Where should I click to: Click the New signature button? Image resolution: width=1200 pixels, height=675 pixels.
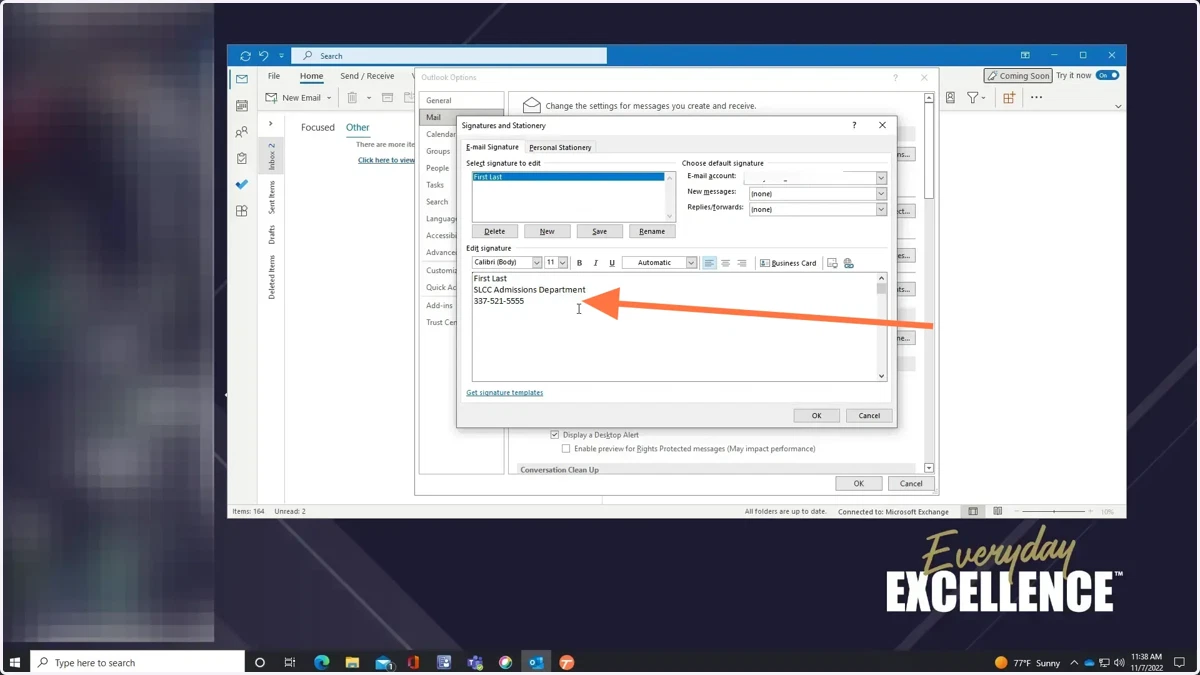[547, 231]
